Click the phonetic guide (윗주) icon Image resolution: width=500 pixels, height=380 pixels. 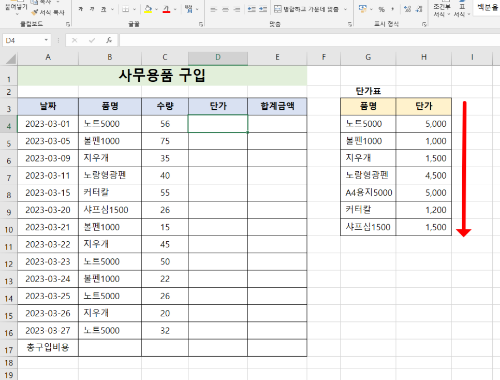point(189,9)
